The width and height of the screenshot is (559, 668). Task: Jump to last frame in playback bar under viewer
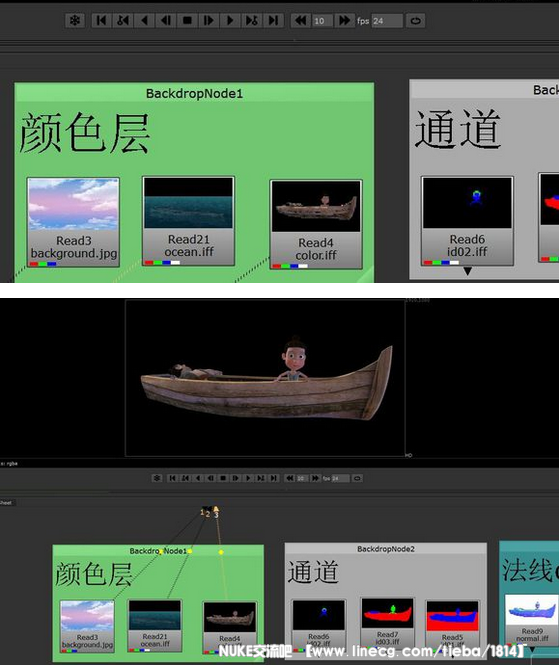click(x=274, y=478)
